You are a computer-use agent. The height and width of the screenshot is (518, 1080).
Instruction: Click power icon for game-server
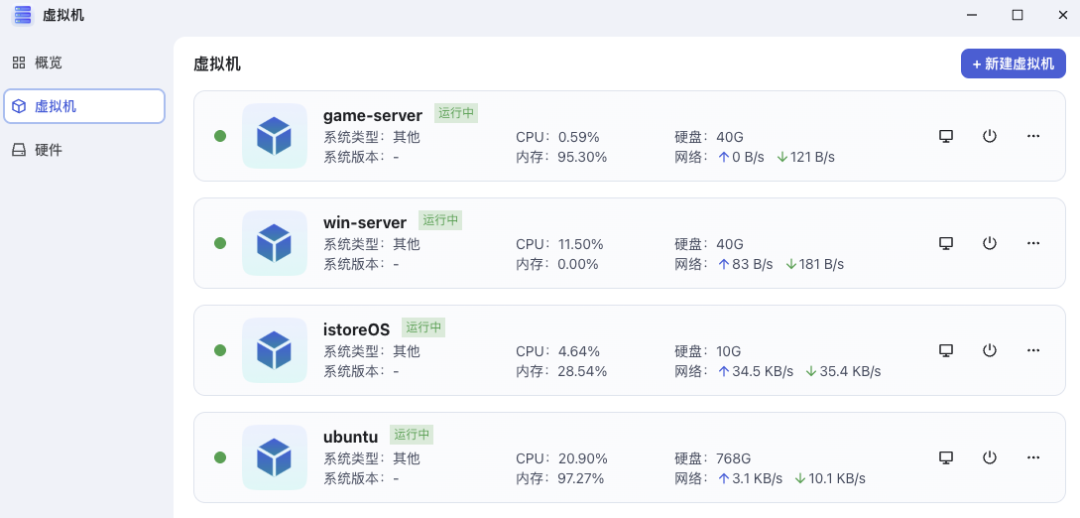click(x=989, y=136)
